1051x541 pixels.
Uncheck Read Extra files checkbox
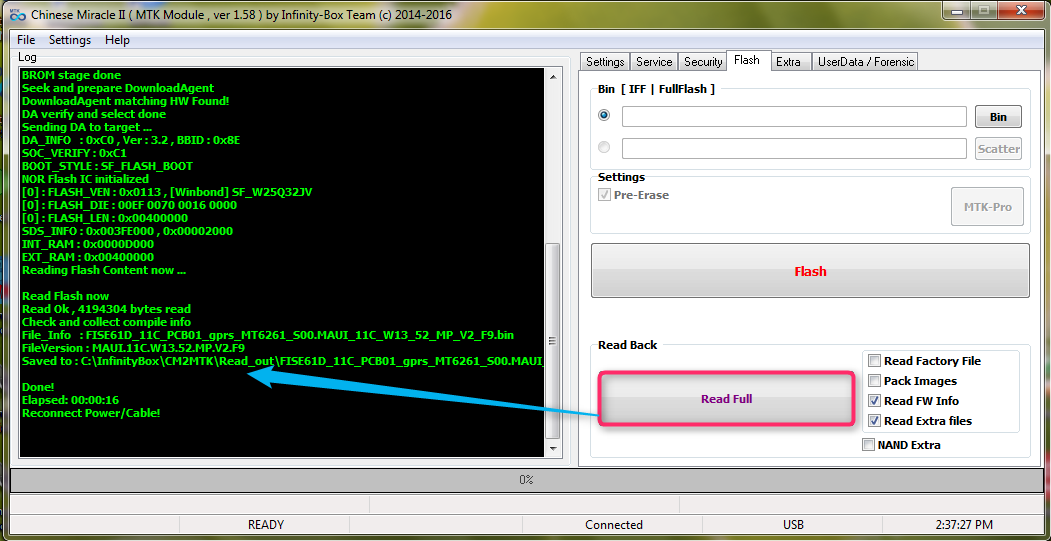[x=874, y=421]
